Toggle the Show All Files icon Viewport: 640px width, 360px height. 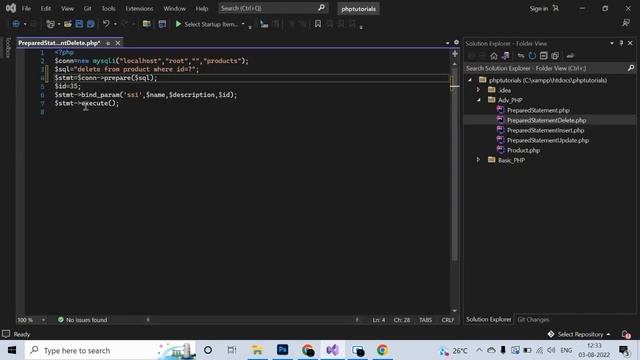point(555,56)
